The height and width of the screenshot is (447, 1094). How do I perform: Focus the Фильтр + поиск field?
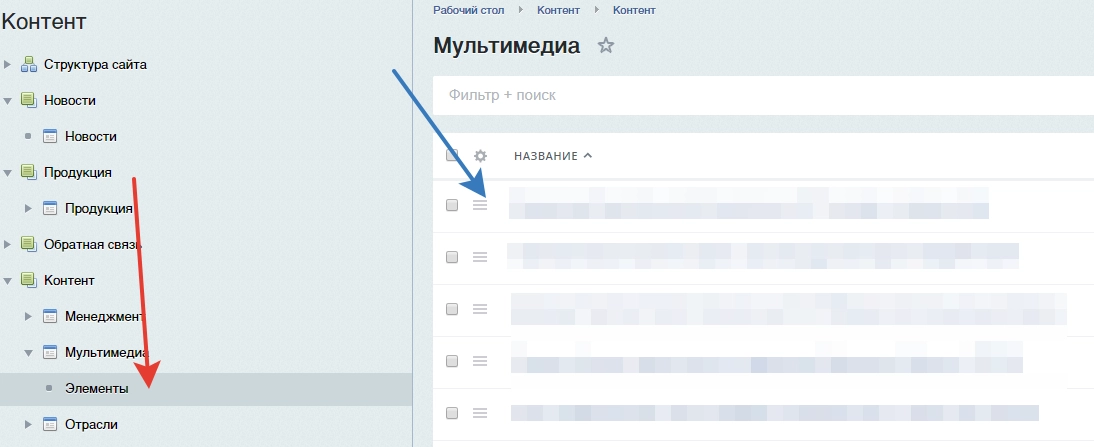click(x=763, y=95)
